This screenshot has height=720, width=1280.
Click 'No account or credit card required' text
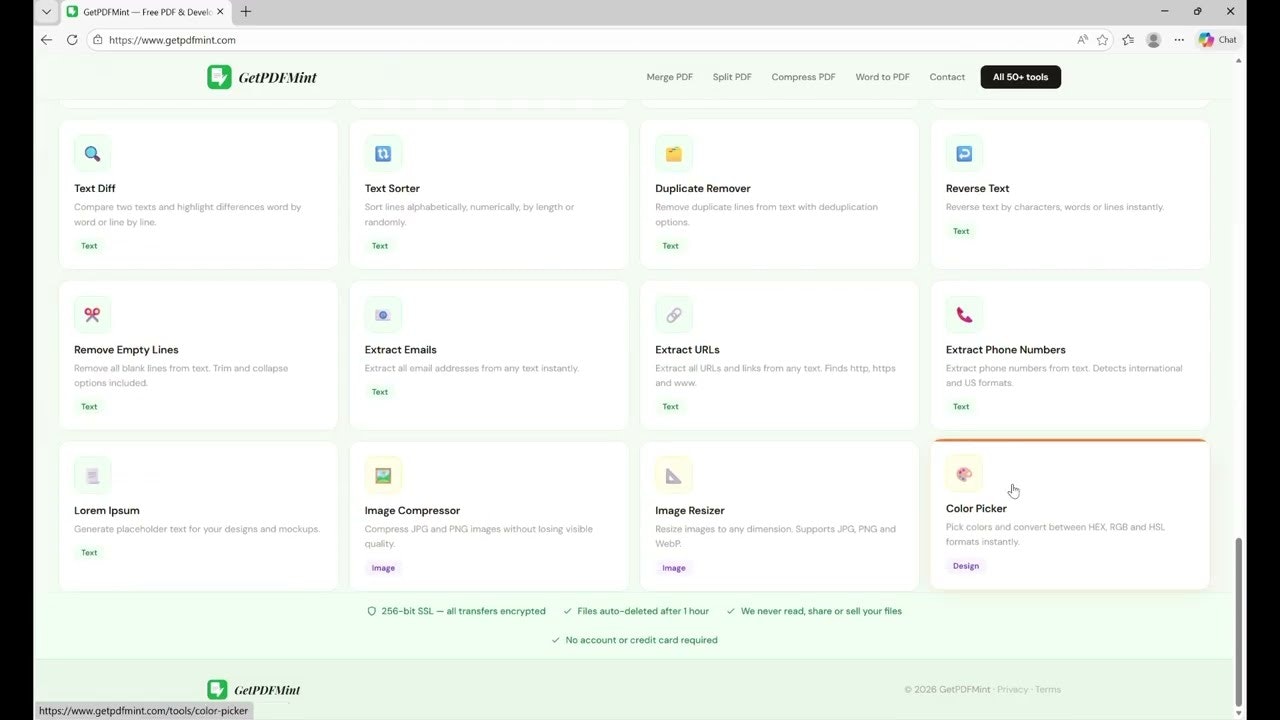(x=641, y=640)
